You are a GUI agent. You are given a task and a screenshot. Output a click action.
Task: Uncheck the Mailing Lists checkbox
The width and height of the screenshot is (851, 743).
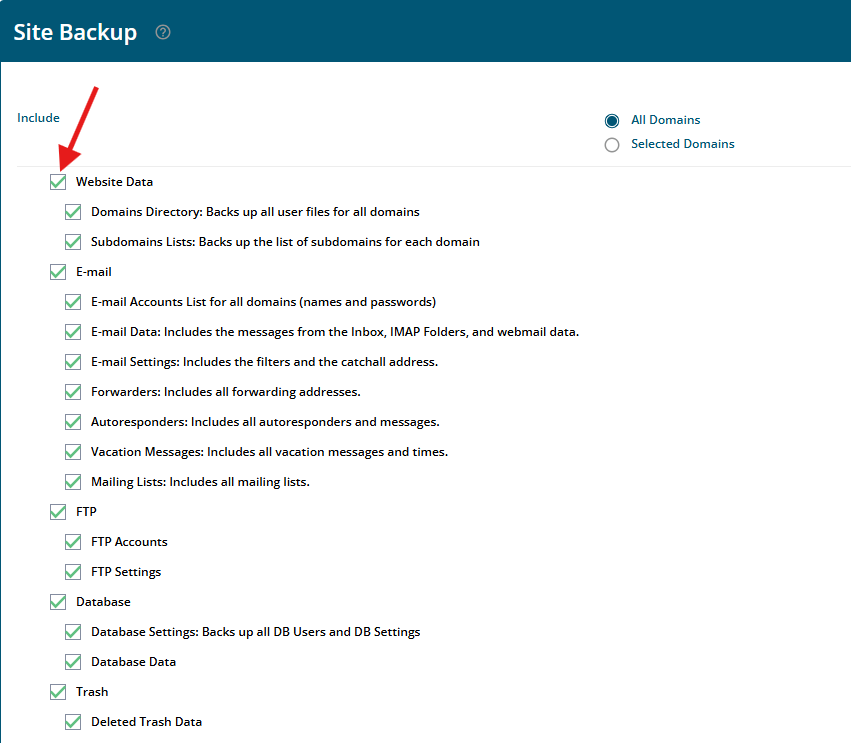[73, 482]
